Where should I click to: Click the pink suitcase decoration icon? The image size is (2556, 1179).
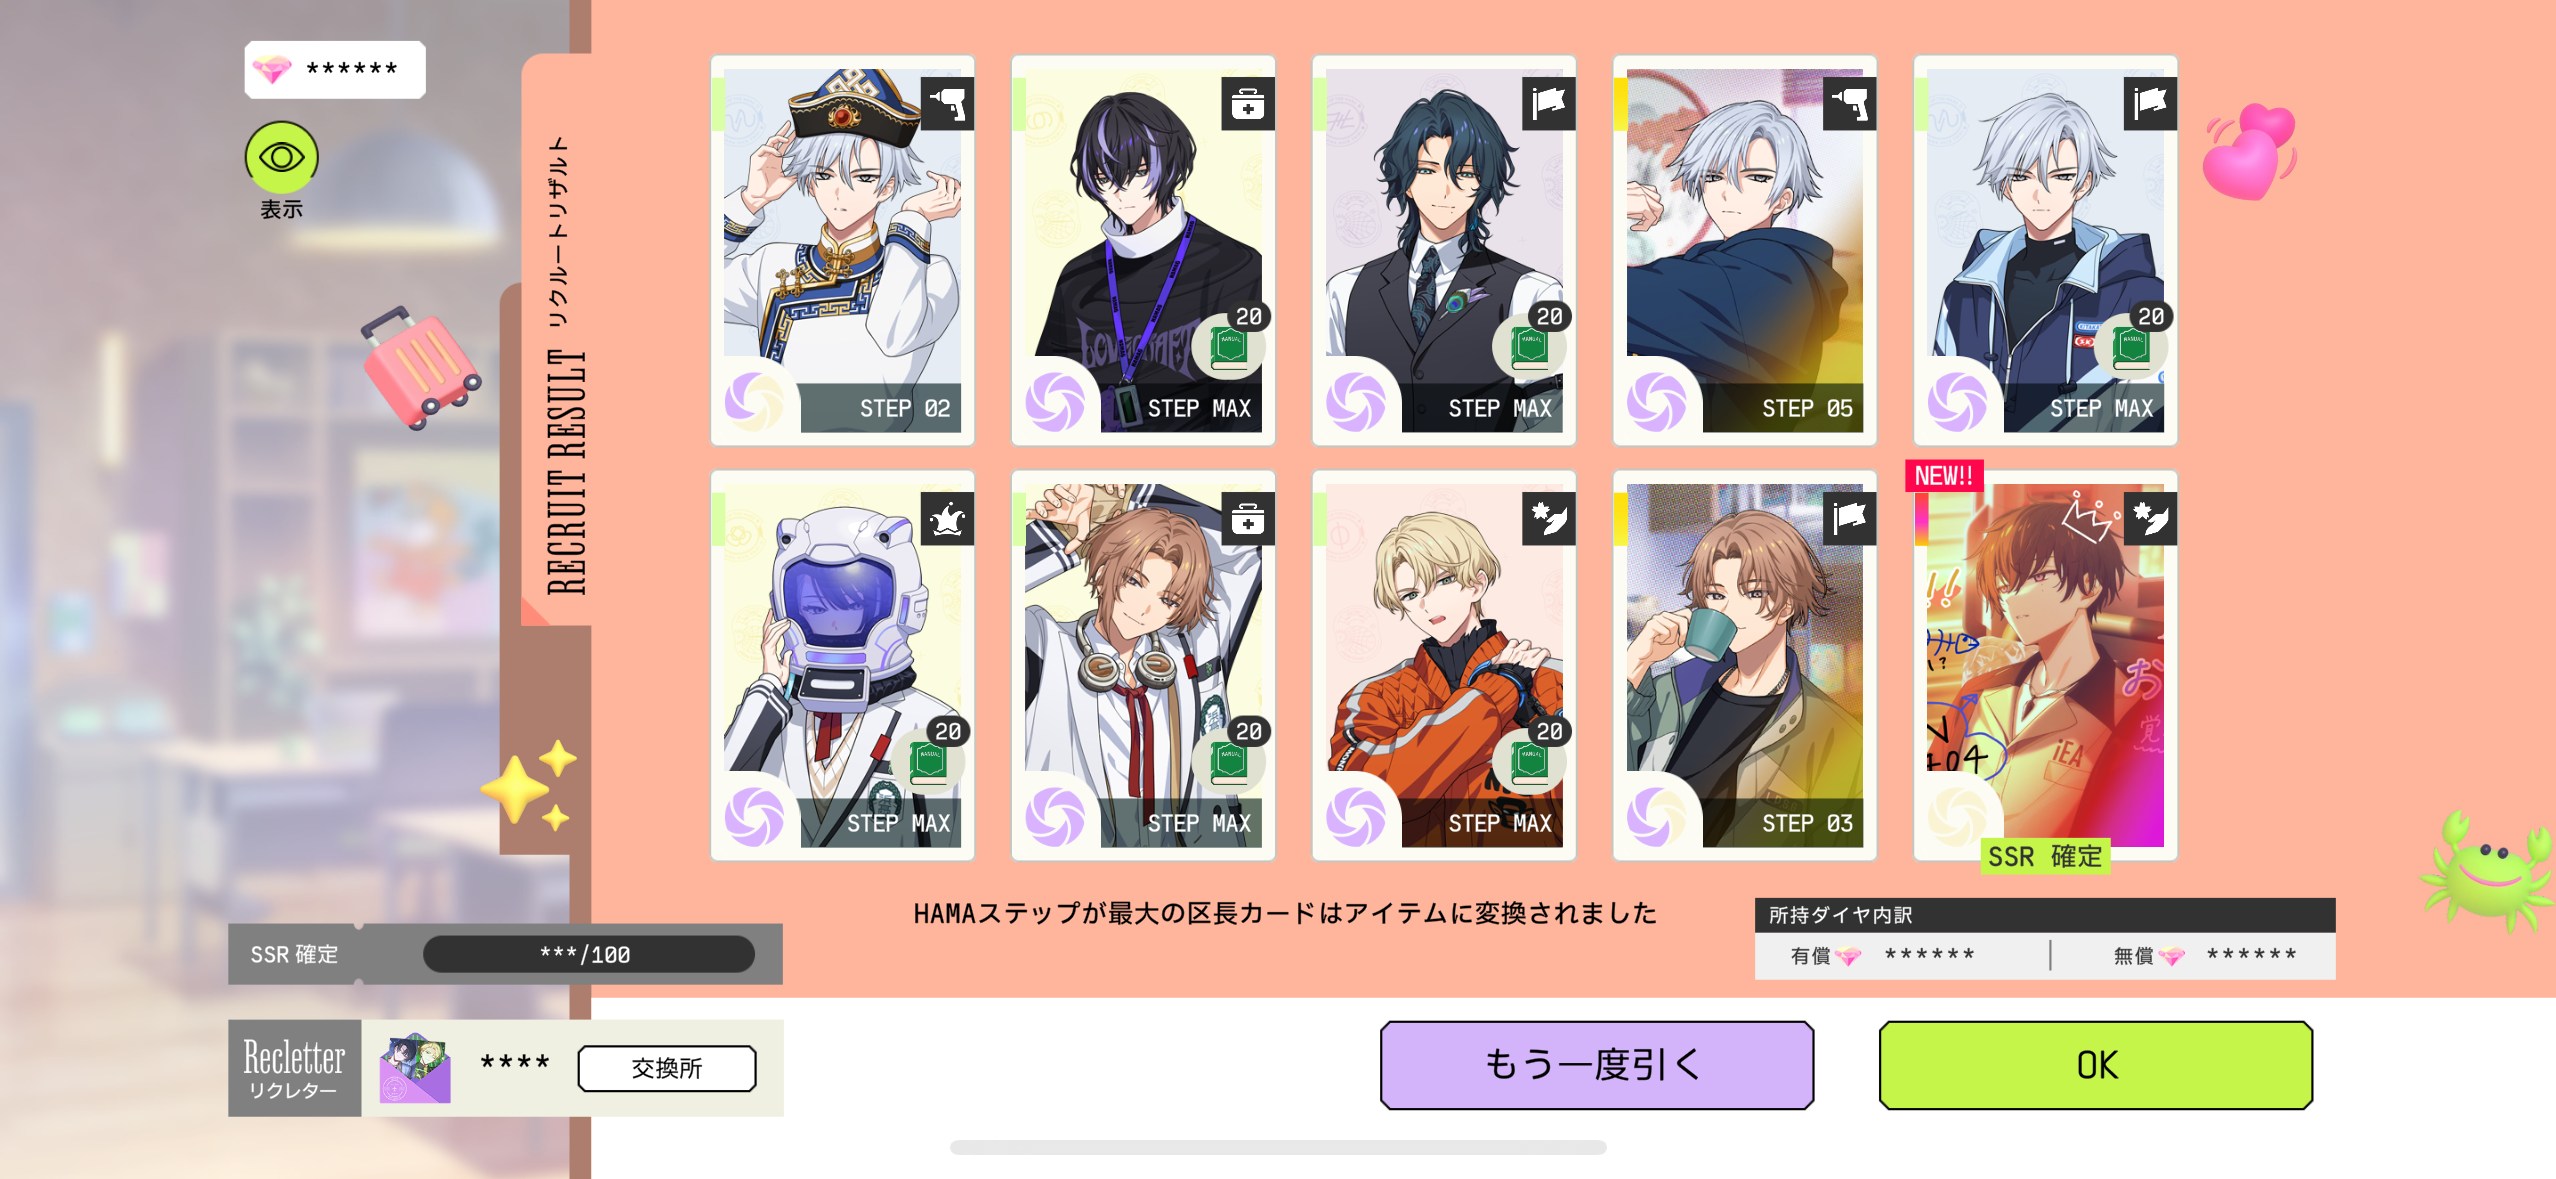420,367
